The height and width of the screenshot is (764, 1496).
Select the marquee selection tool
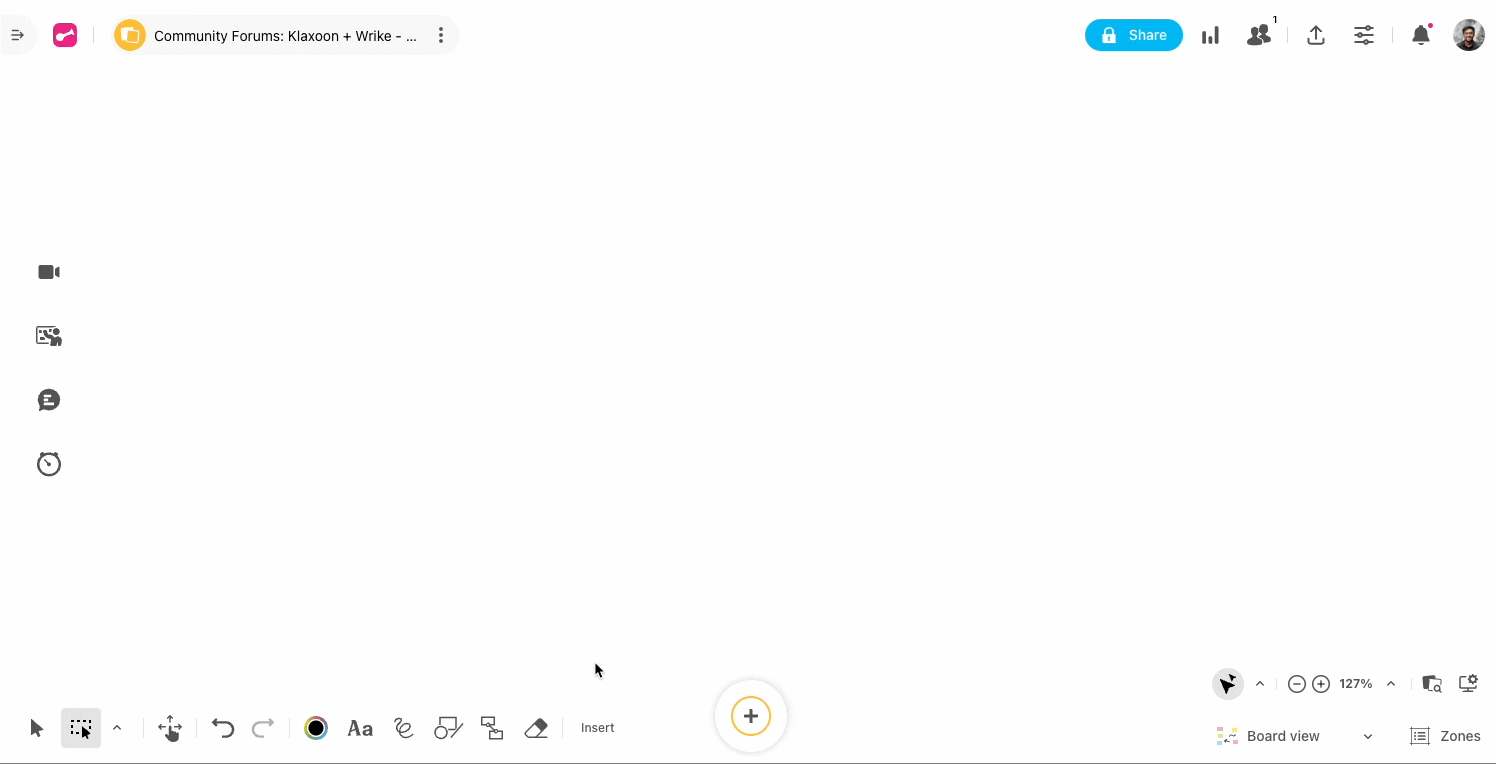coord(81,728)
